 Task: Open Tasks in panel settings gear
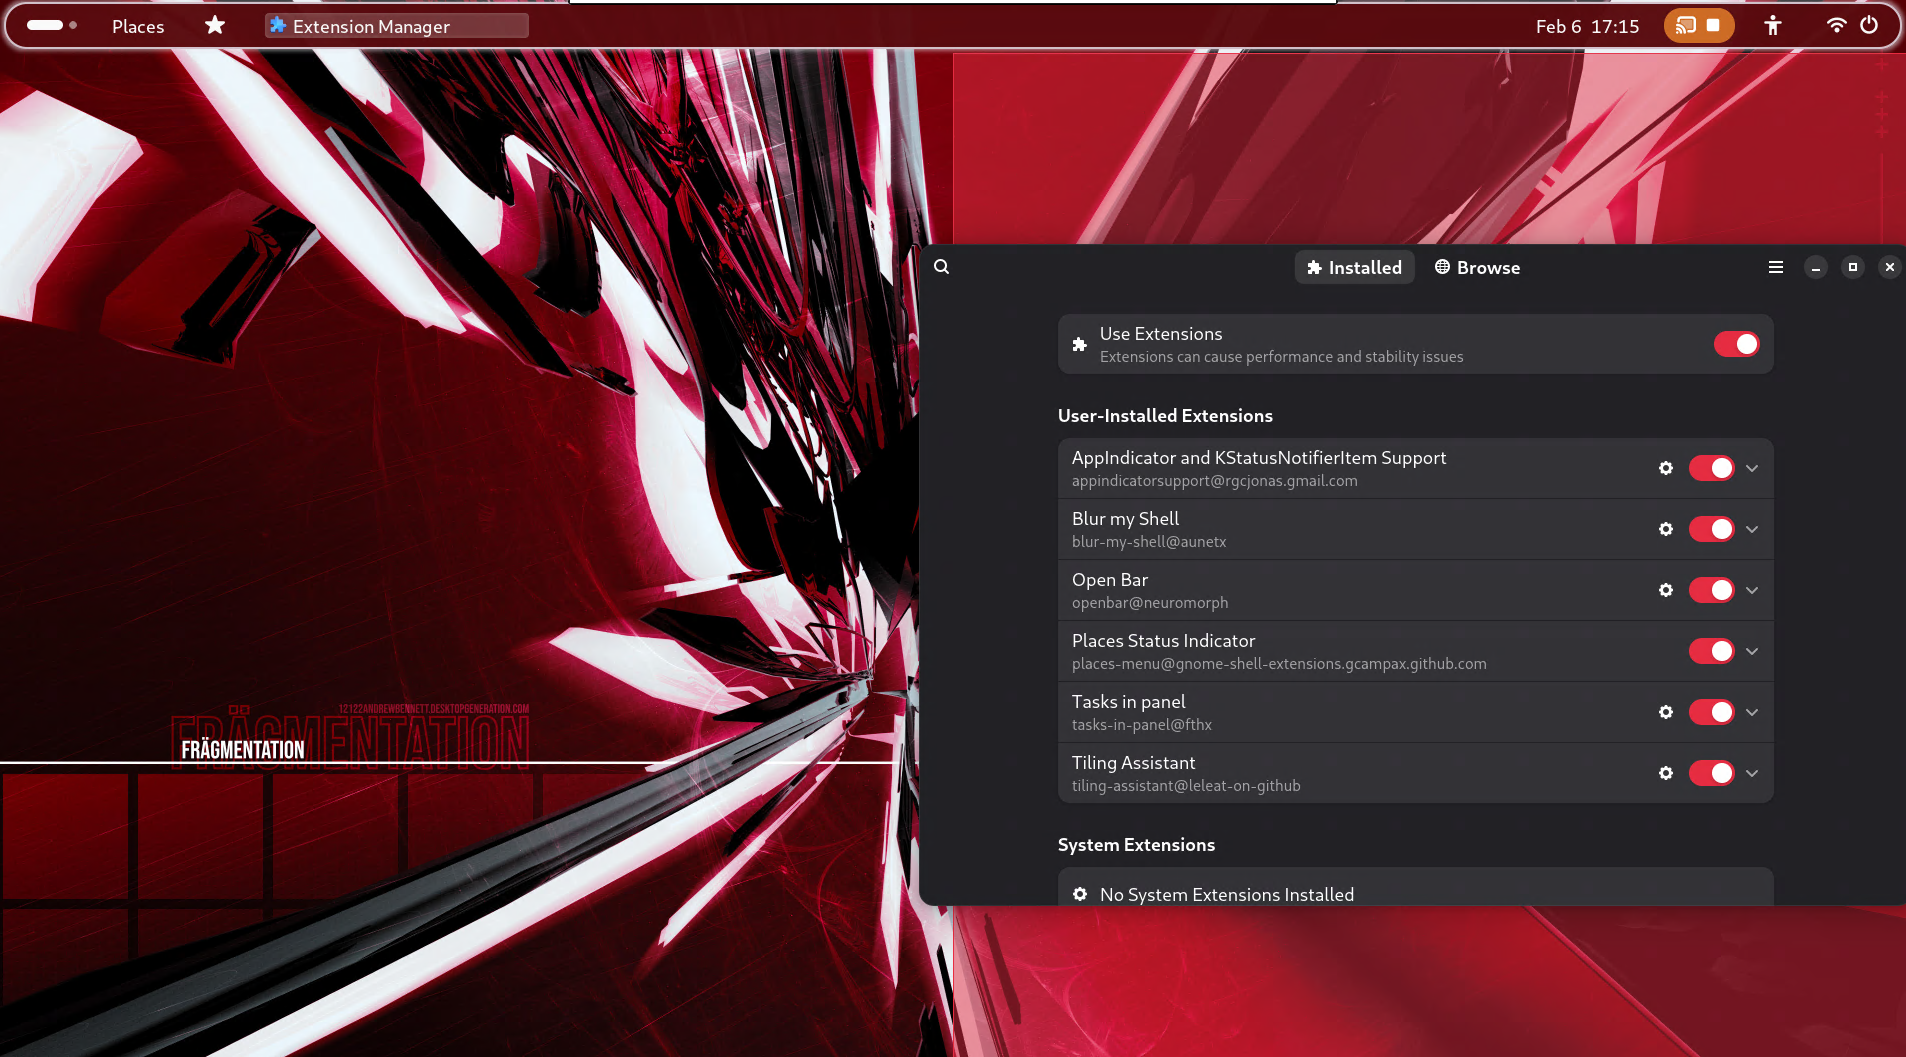(1666, 712)
